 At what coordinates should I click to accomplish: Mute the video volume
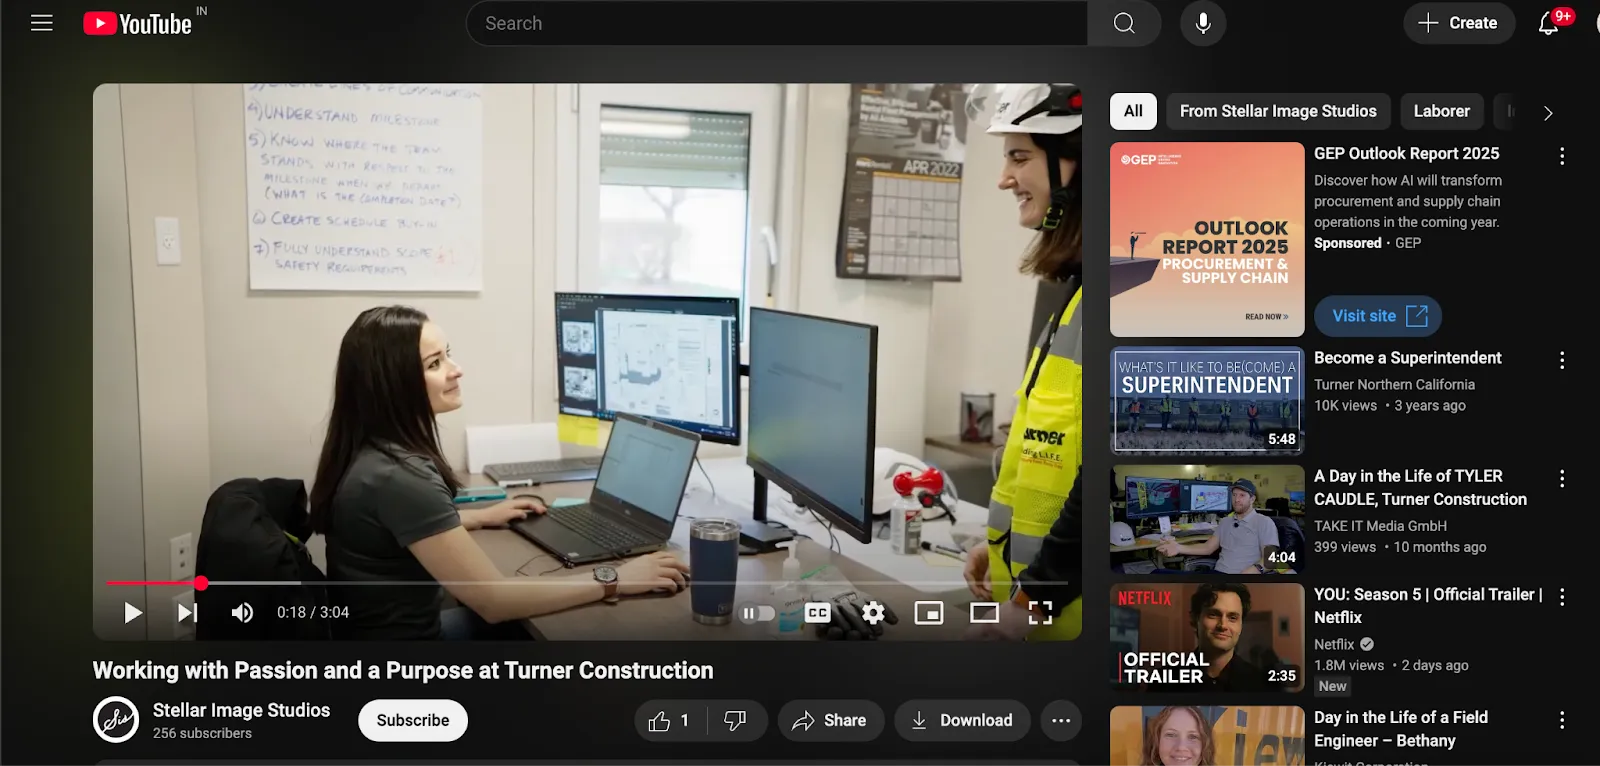click(x=242, y=612)
